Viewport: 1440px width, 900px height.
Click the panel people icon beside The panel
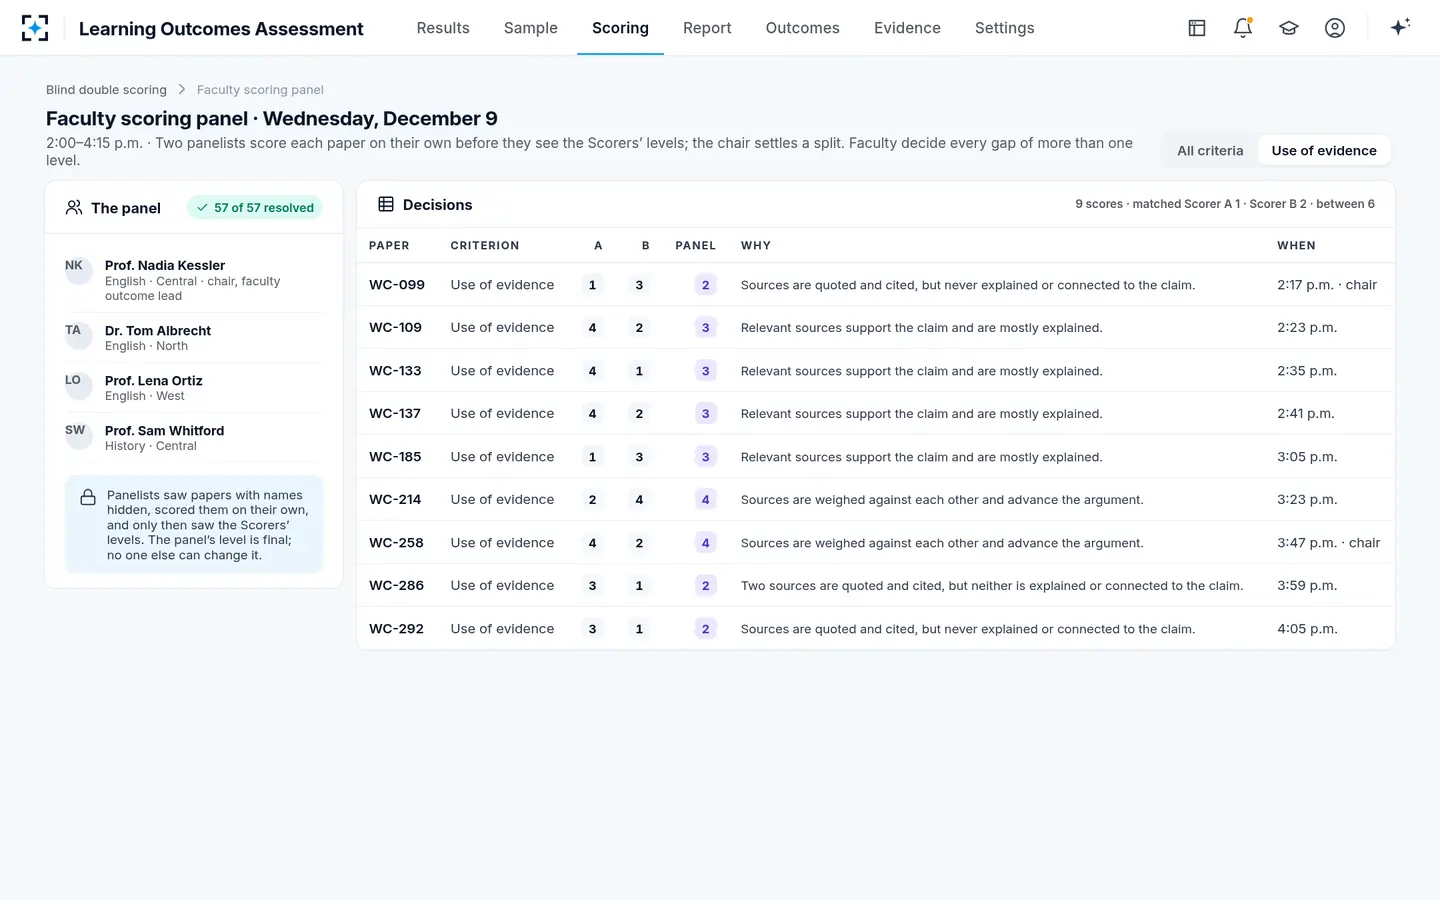[x=74, y=208]
